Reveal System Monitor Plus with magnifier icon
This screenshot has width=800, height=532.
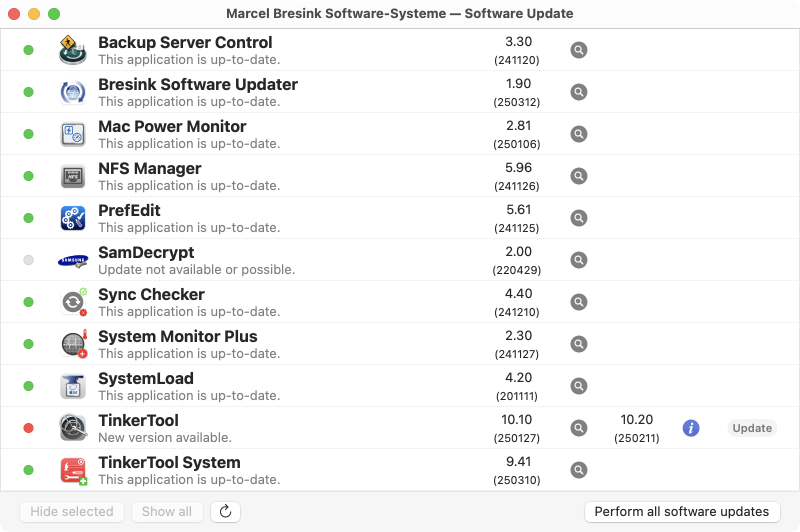pyautogui.click(x=579, y=344)
